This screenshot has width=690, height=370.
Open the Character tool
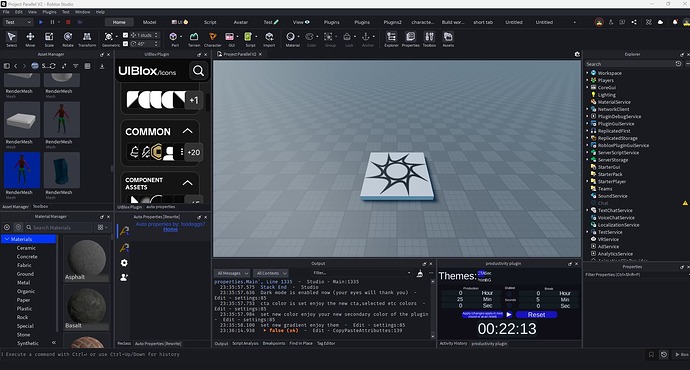(213, 39)
